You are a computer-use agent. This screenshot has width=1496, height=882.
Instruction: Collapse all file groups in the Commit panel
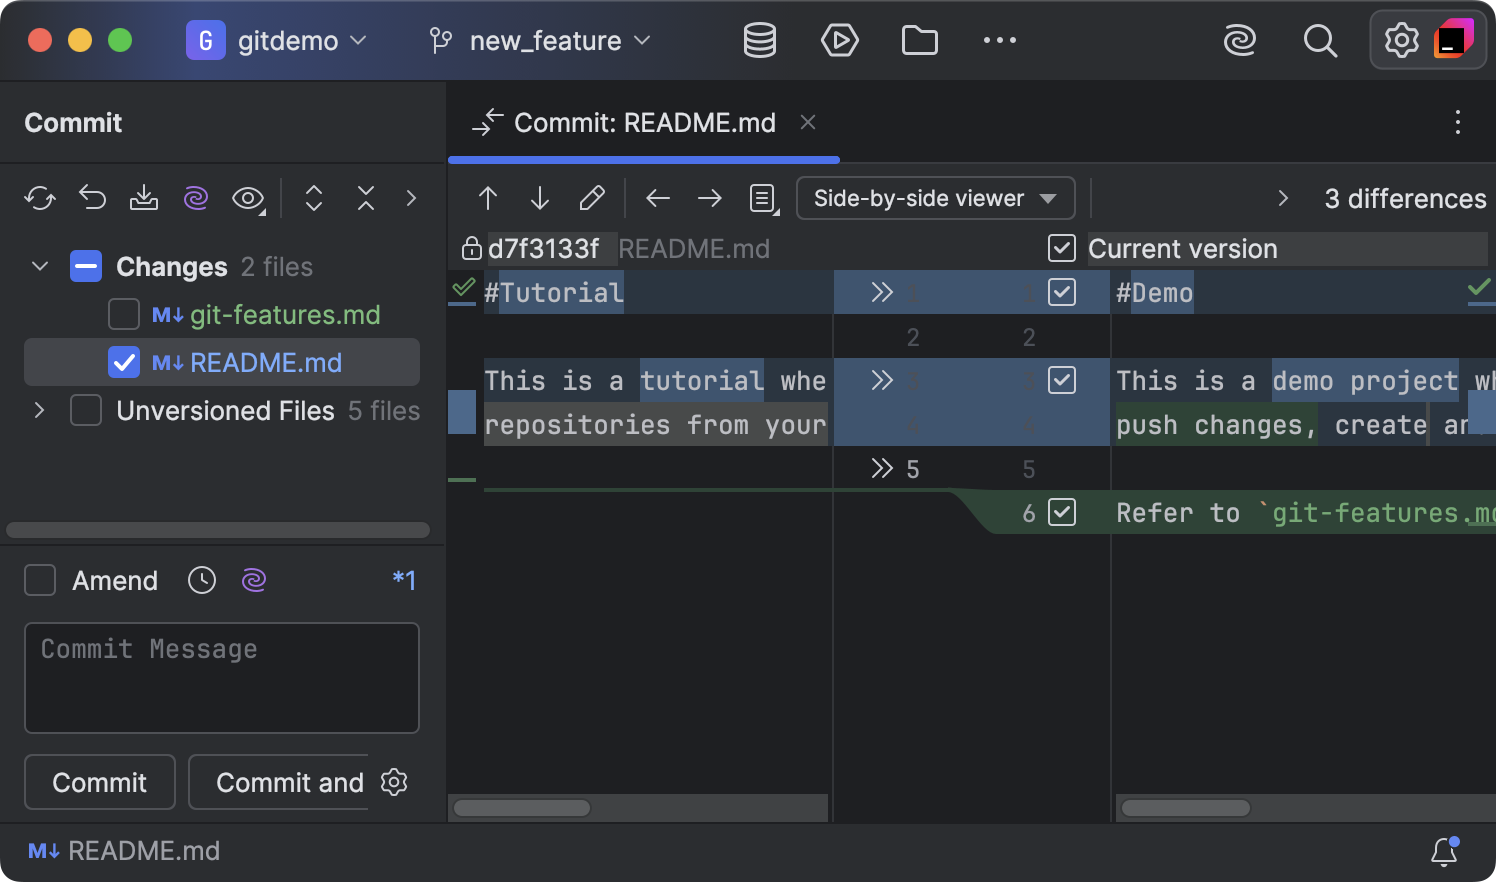point(365,197)
